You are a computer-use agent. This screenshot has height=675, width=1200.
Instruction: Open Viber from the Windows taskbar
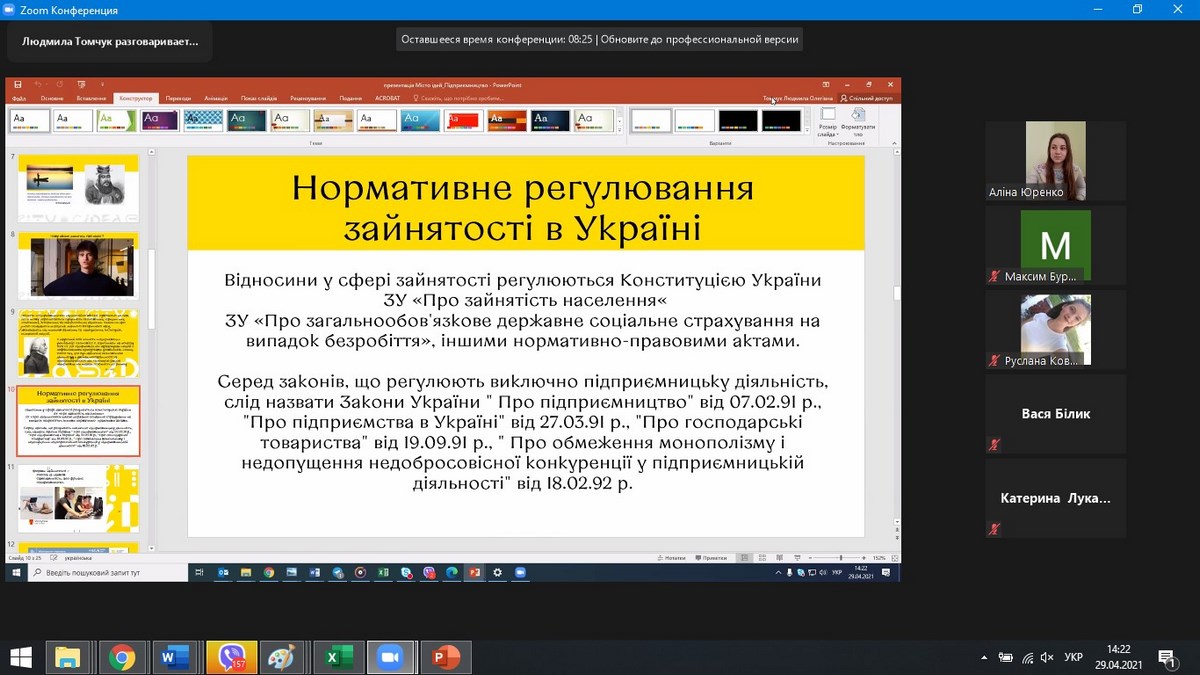coord(232,657)
